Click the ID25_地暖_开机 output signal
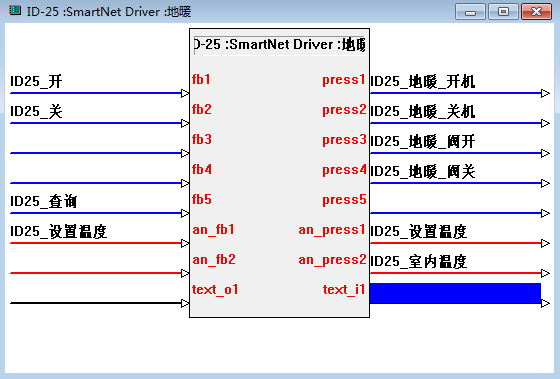 423,81
